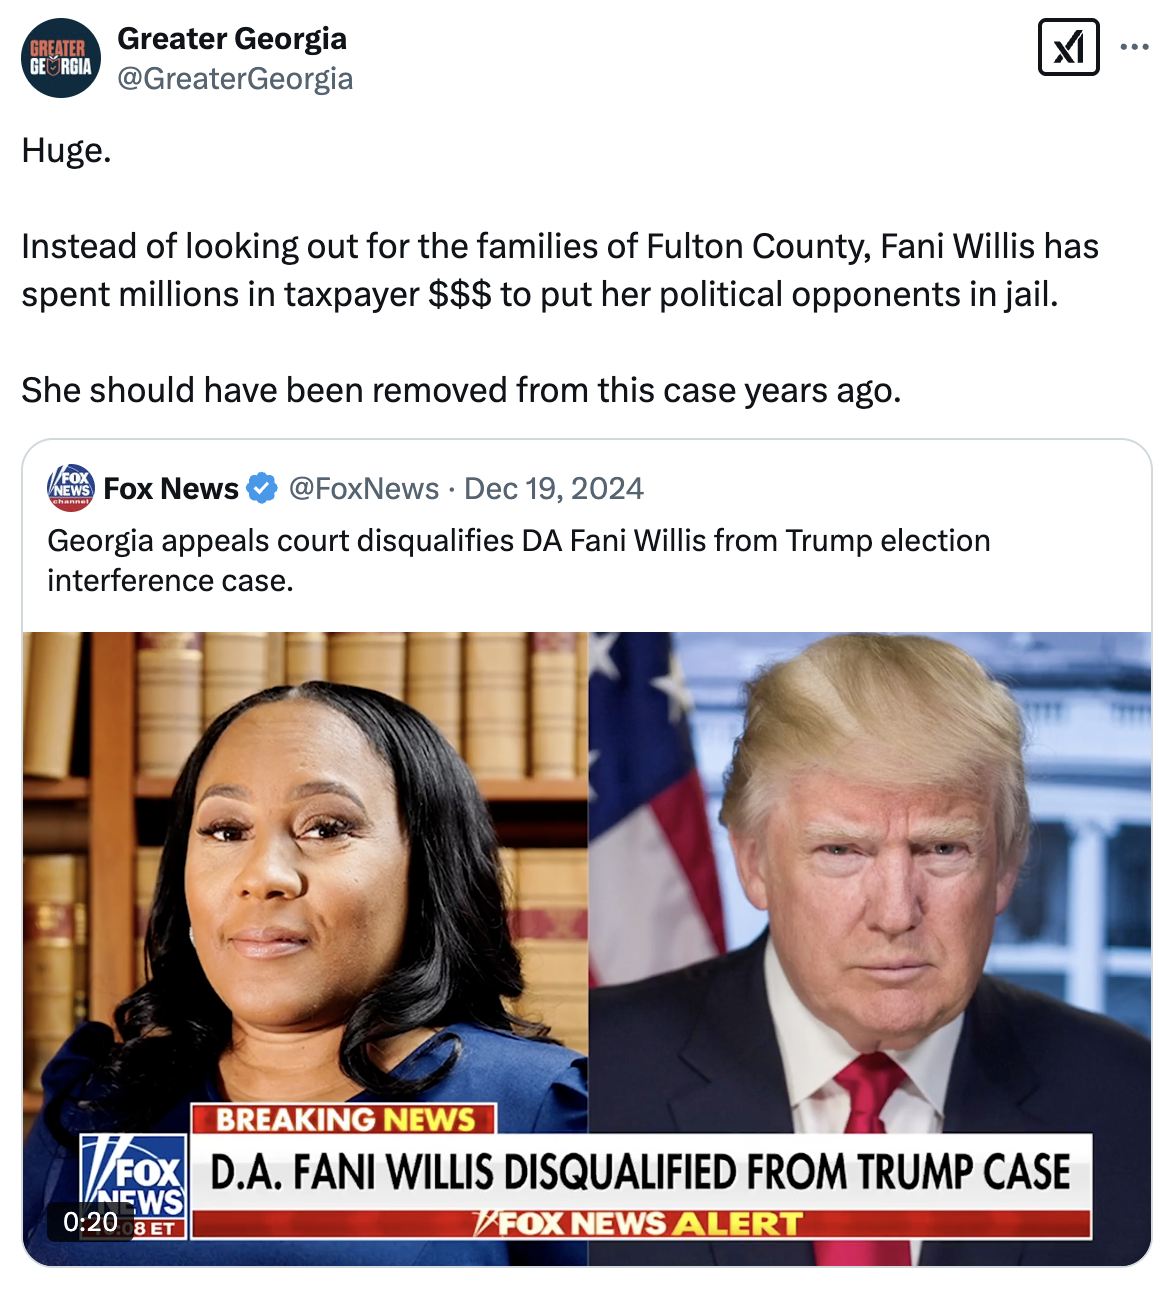Open the three-dot more options menu
This screenshot has width=1176, height=1290.
[1135, 47]
